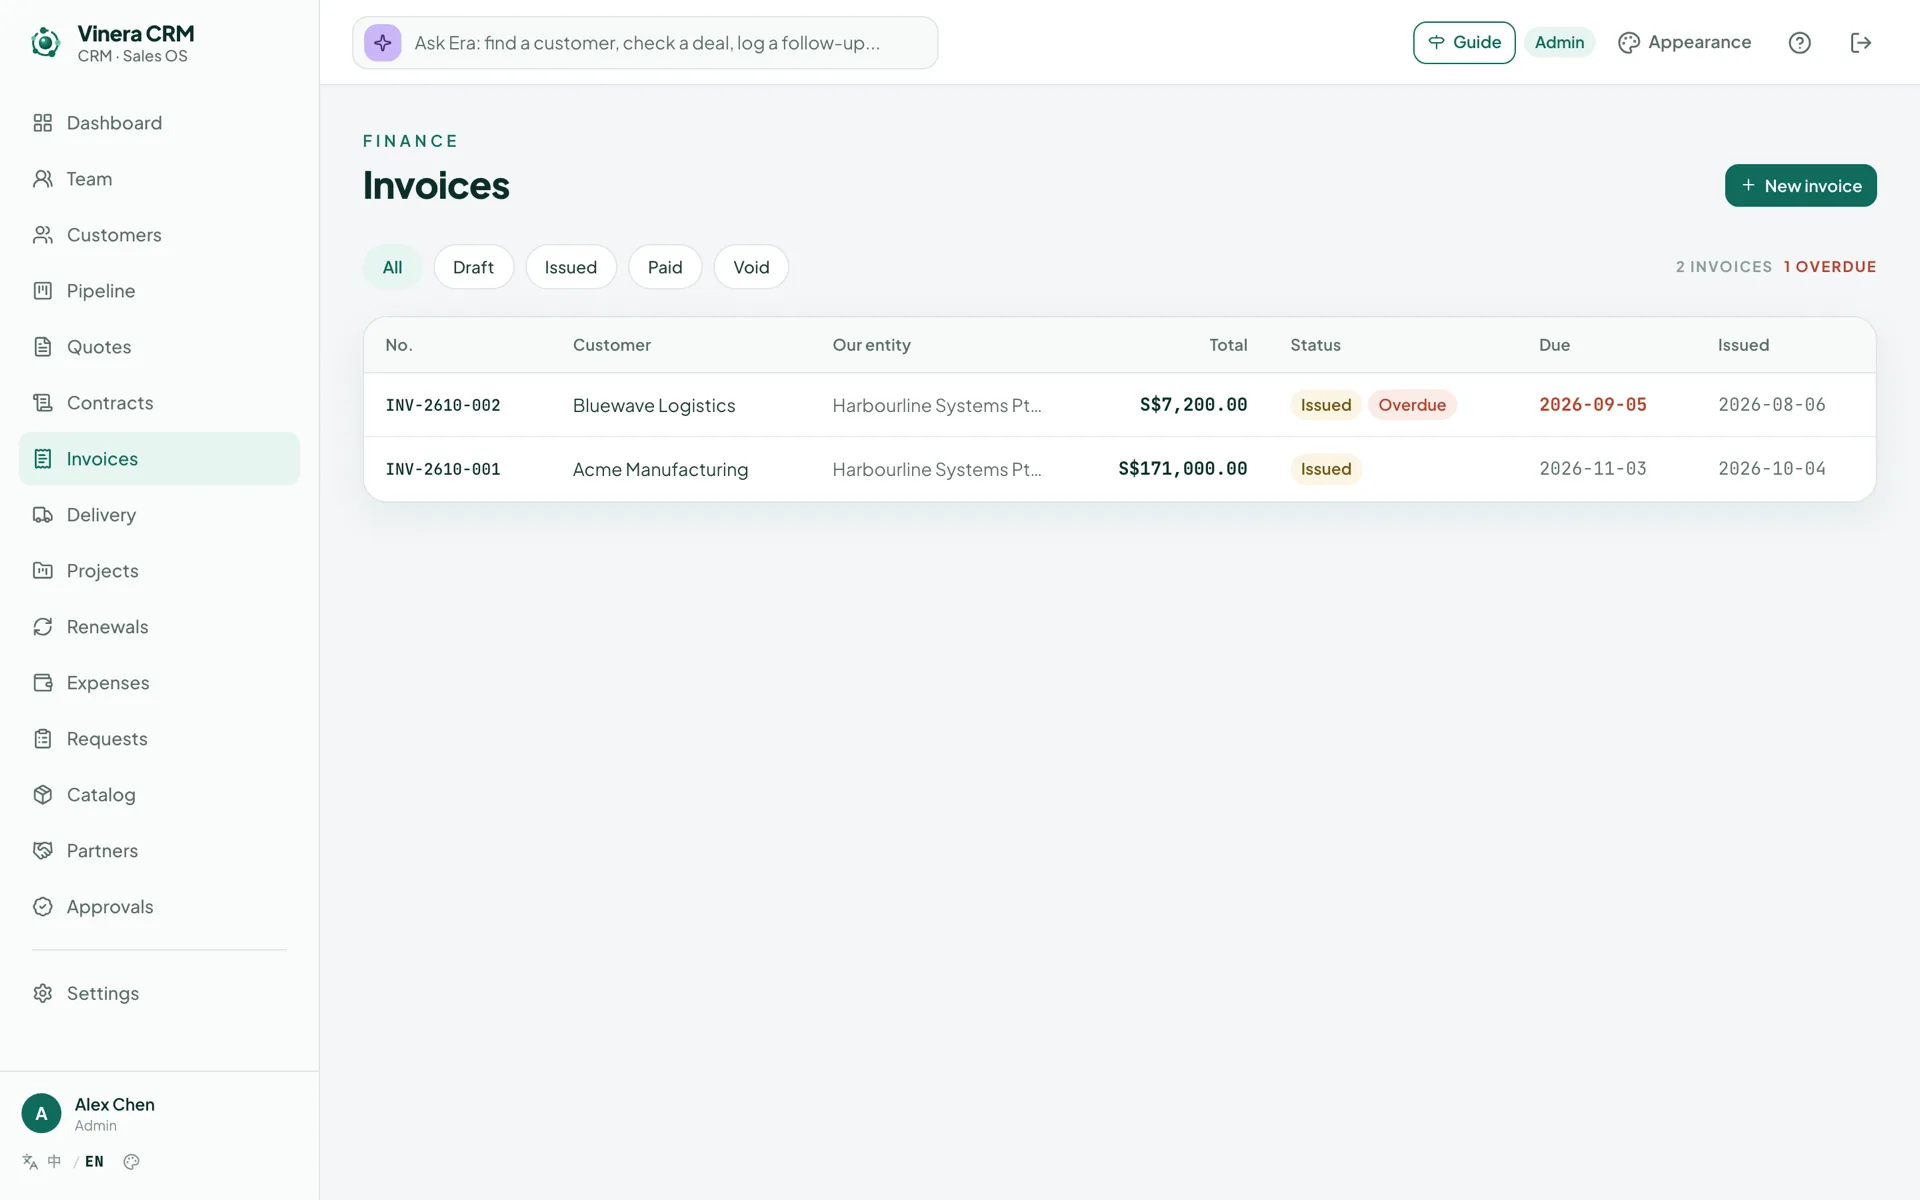Open Expenses in the sidebar
Screen dimensions: 1920x1200
(159, 683)
